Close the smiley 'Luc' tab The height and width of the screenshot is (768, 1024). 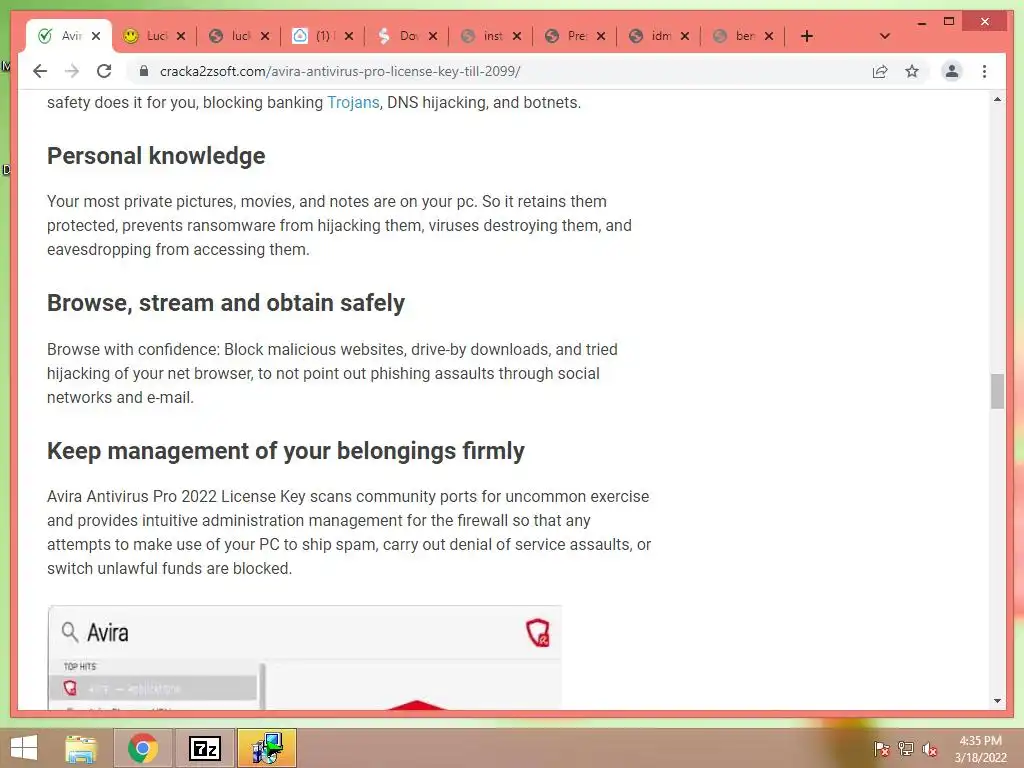coord(181,36)
